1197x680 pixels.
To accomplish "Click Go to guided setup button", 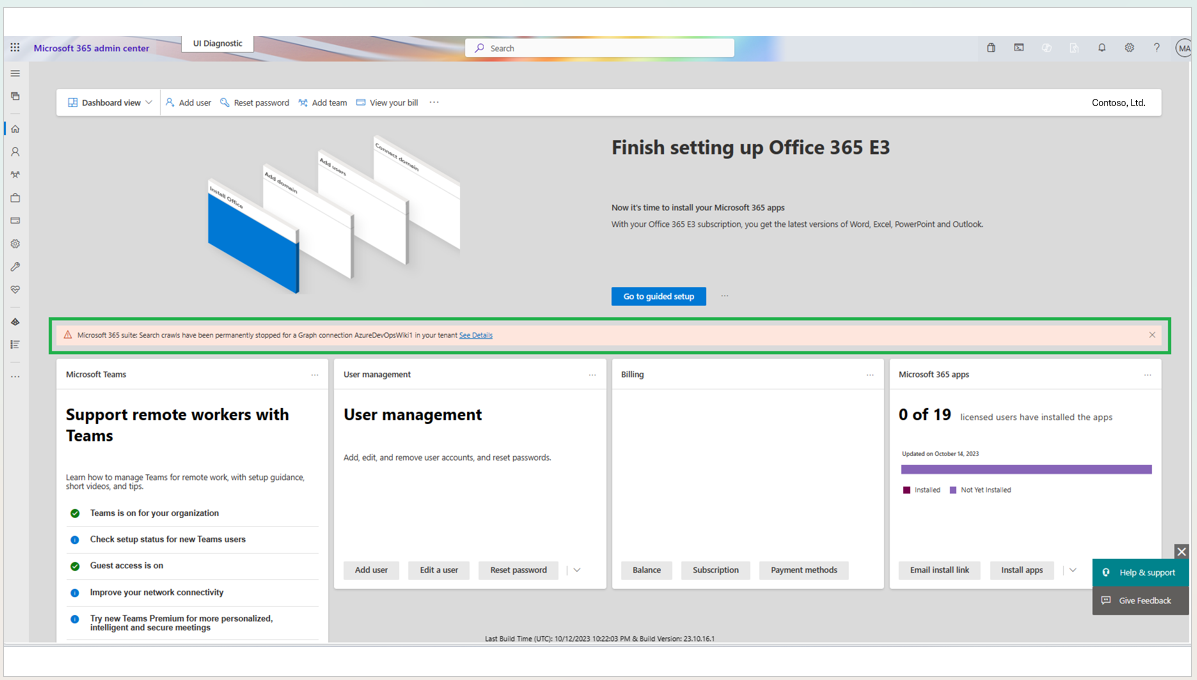I will pos(659,296).
